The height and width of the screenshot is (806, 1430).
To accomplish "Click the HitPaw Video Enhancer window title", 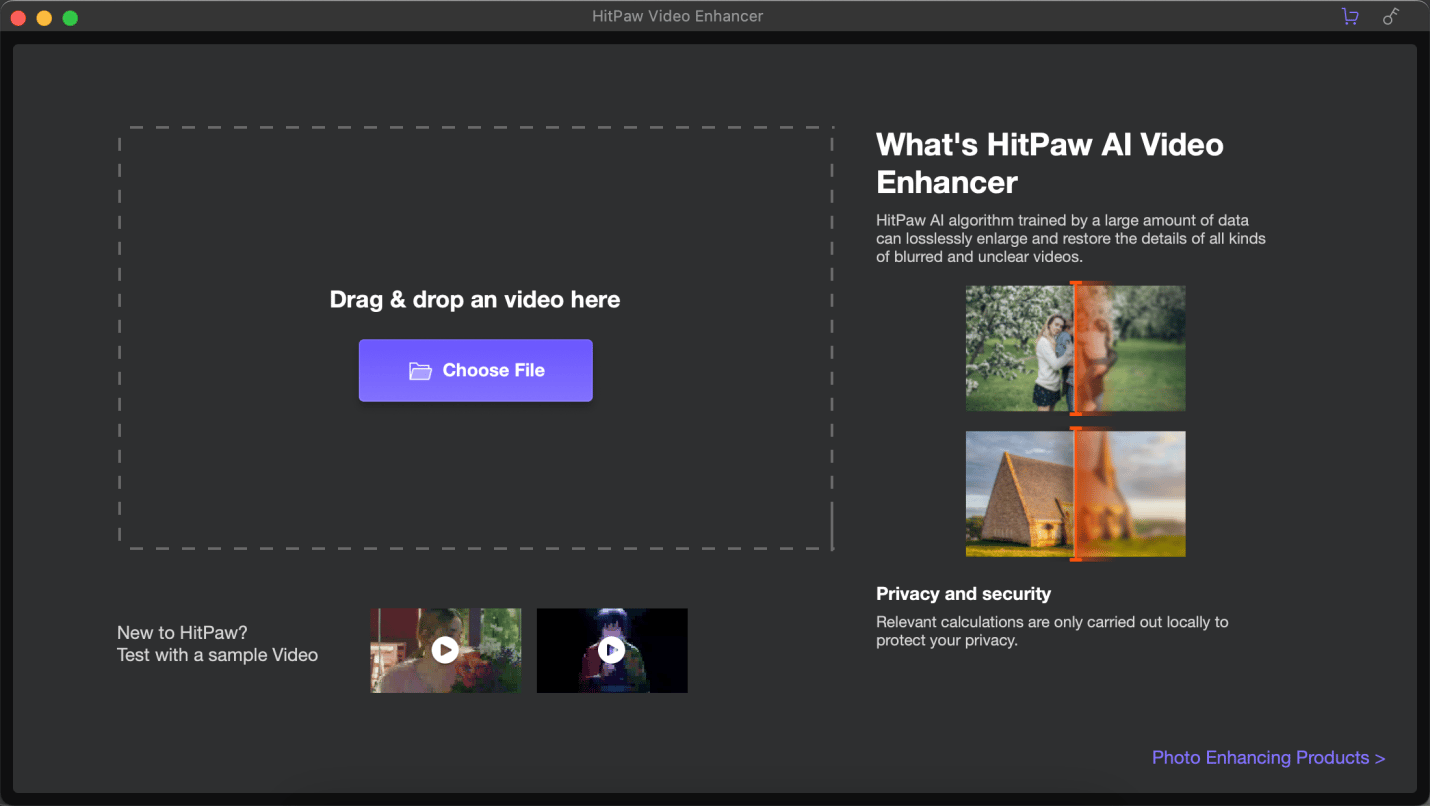I will 677,16.
